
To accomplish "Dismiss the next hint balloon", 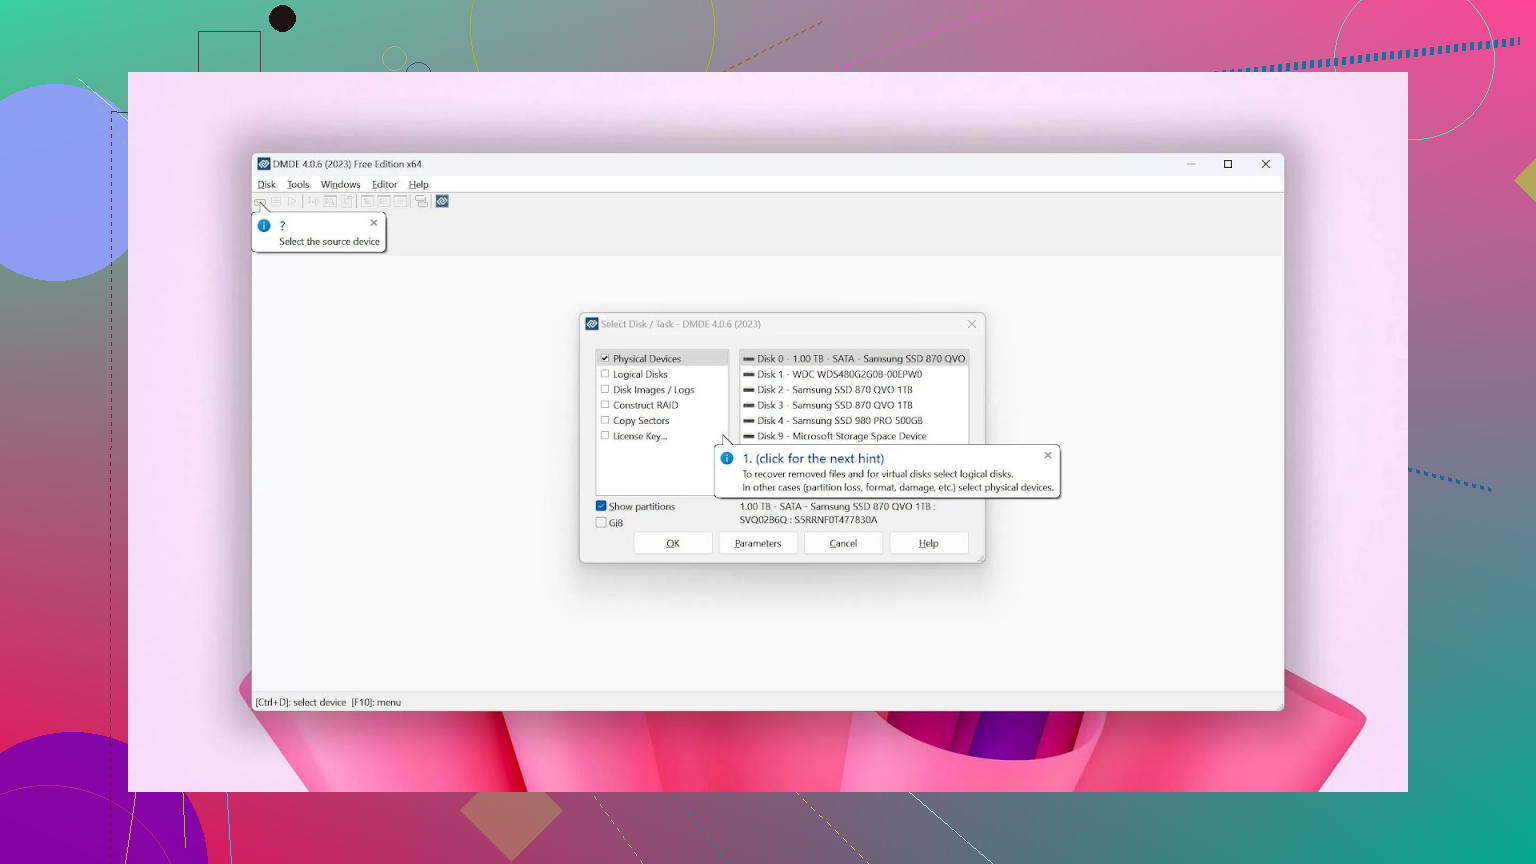I will pos(1048,455).
